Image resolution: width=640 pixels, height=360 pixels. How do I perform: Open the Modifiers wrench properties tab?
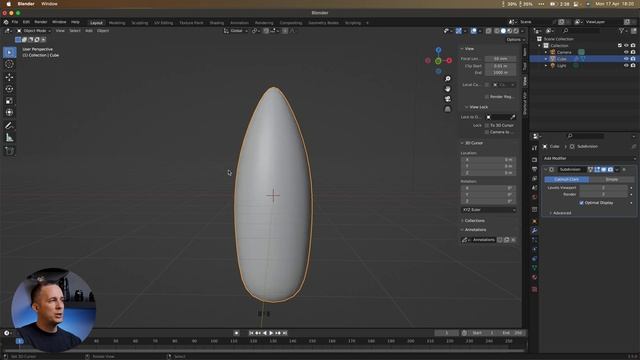[x=534, y=231]
